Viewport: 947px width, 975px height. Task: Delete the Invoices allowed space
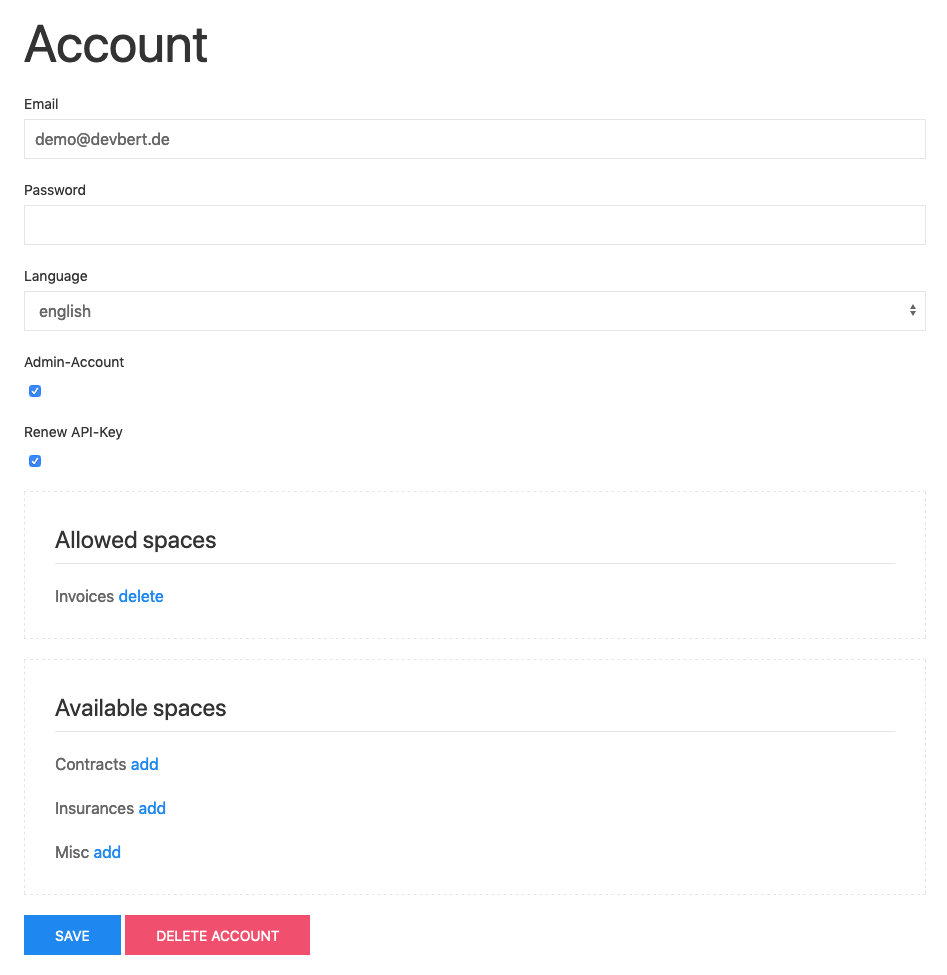tap(141, 596)
